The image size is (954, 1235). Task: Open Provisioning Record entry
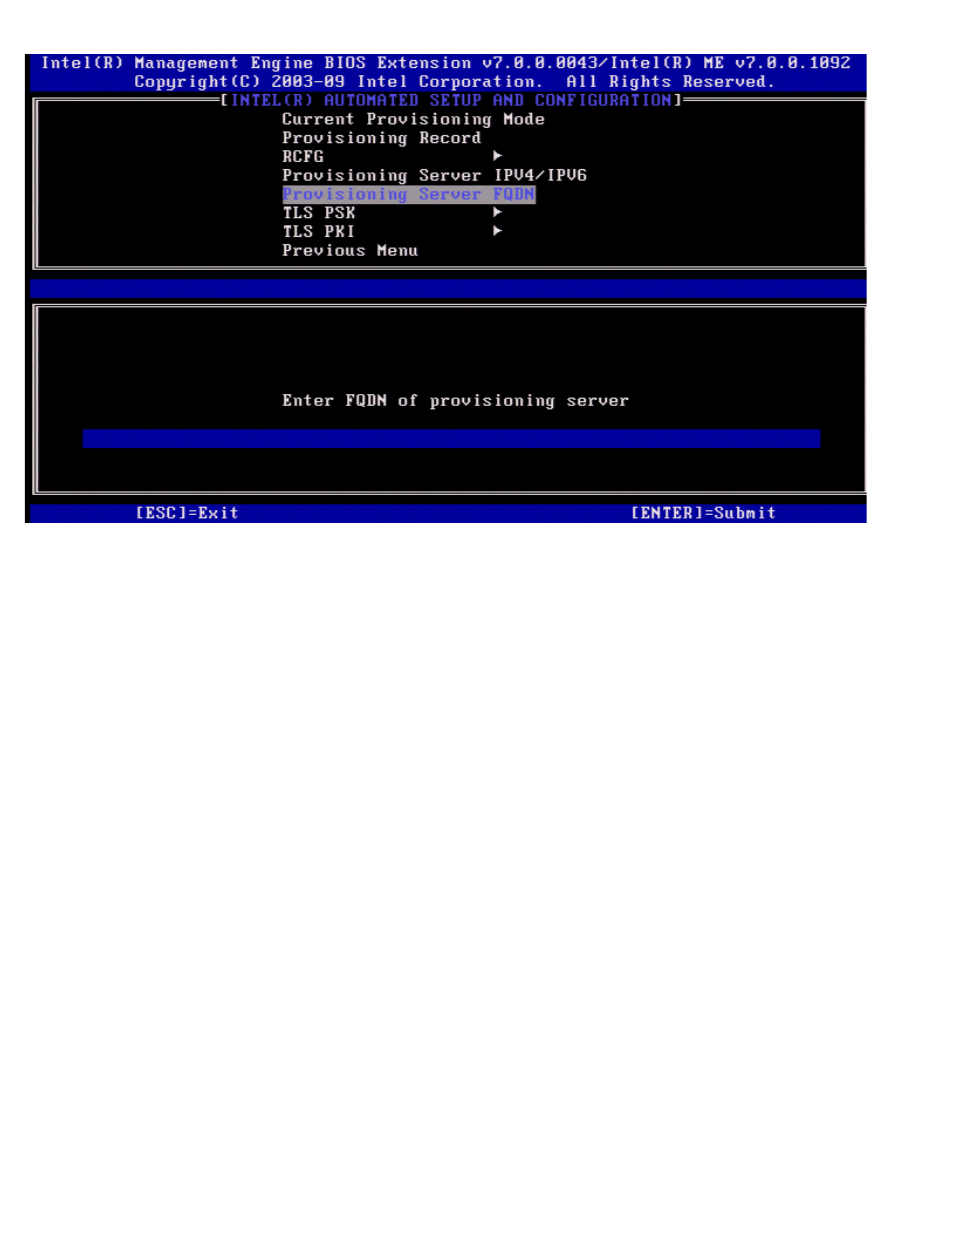(381, 138)
